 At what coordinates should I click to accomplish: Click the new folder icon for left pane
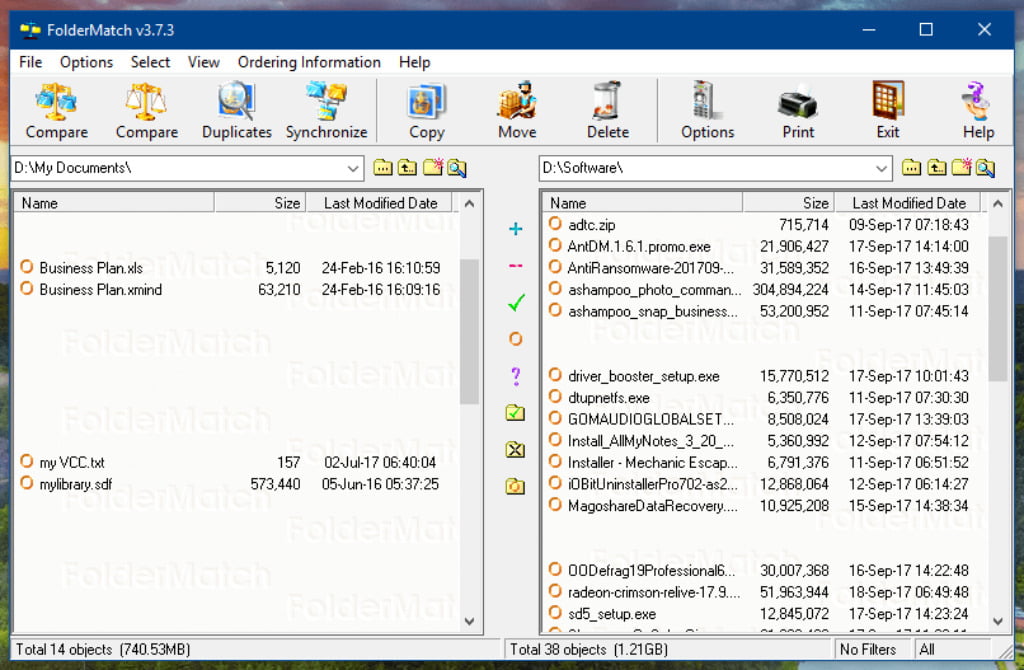tap(432, 168)
